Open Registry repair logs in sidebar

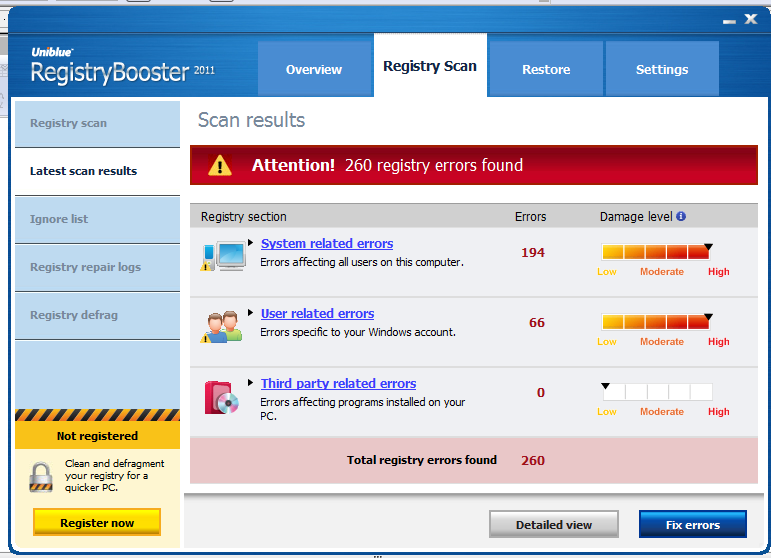[97, 267]
